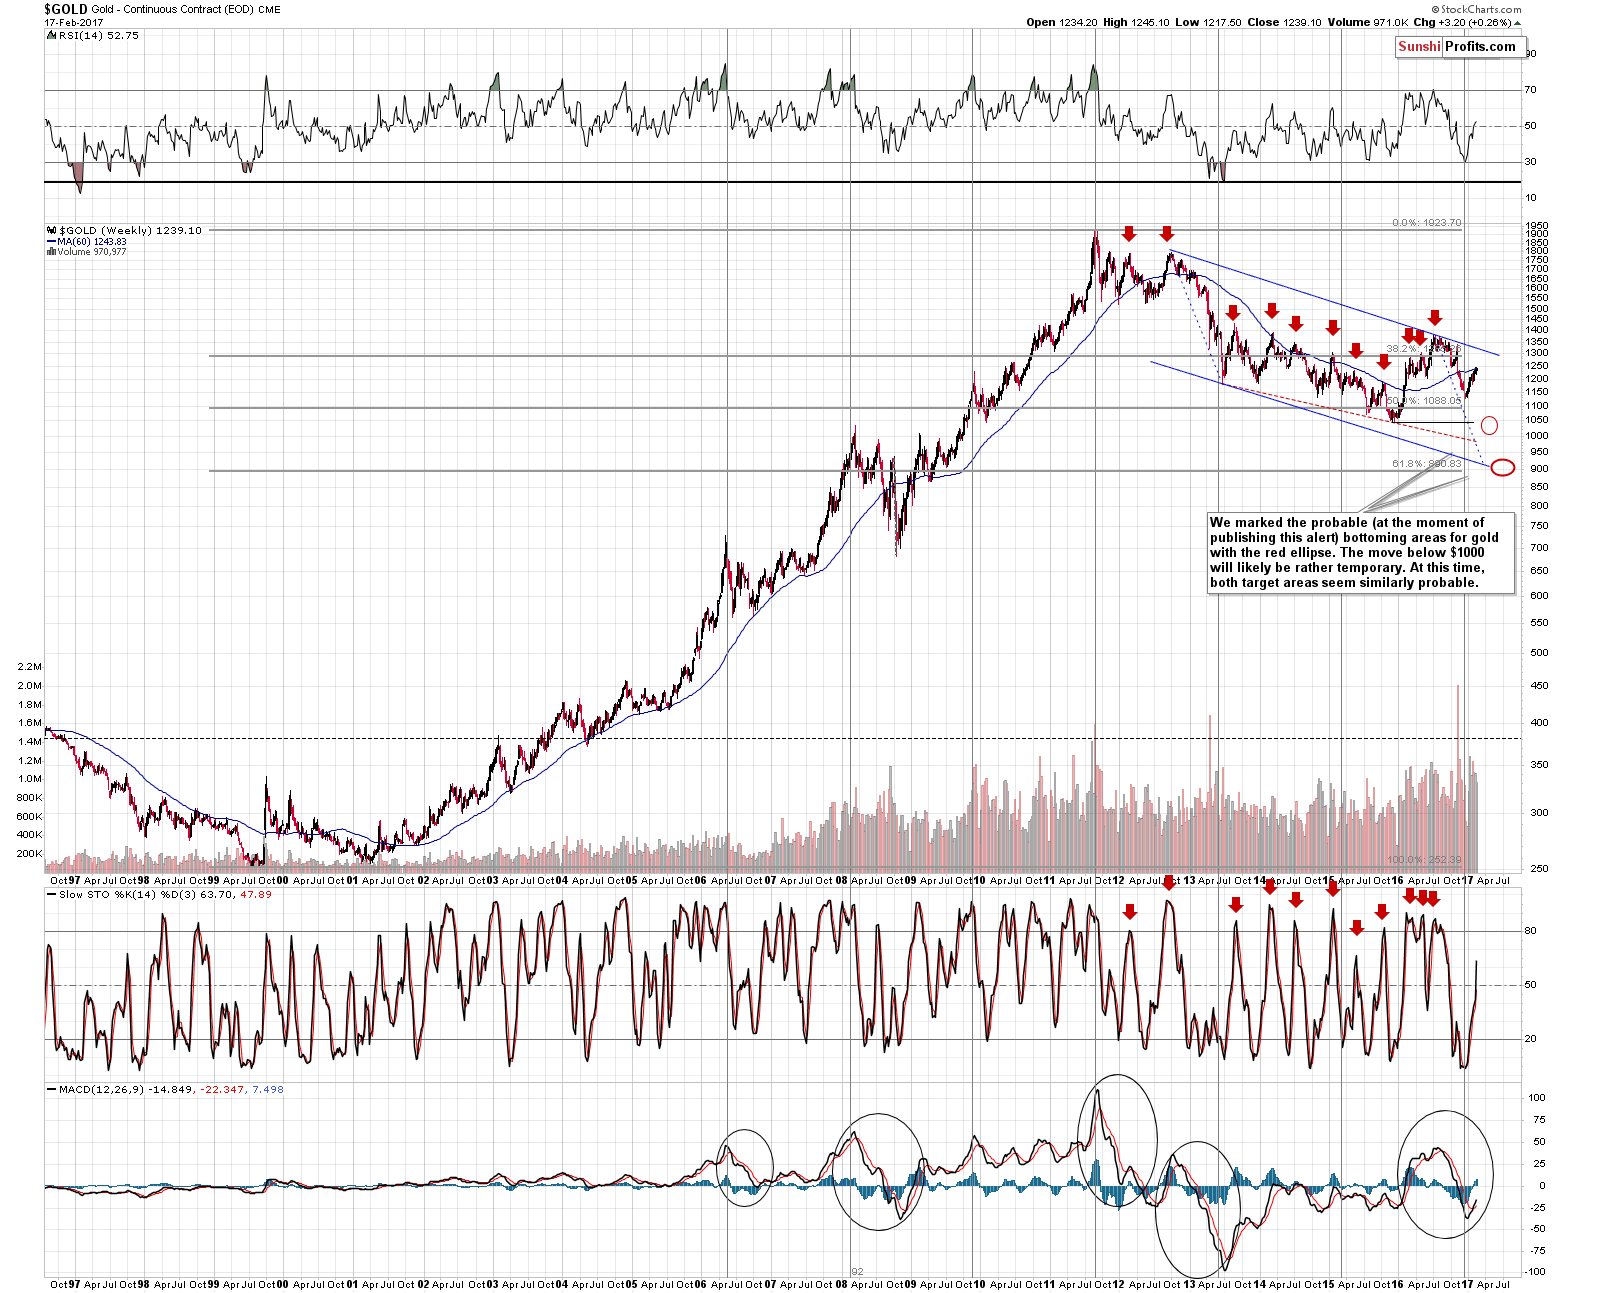Click the Stochastic %D value 47.89 in red
The height and width of the screenshot is (1293, 1615).
point(256,895)
